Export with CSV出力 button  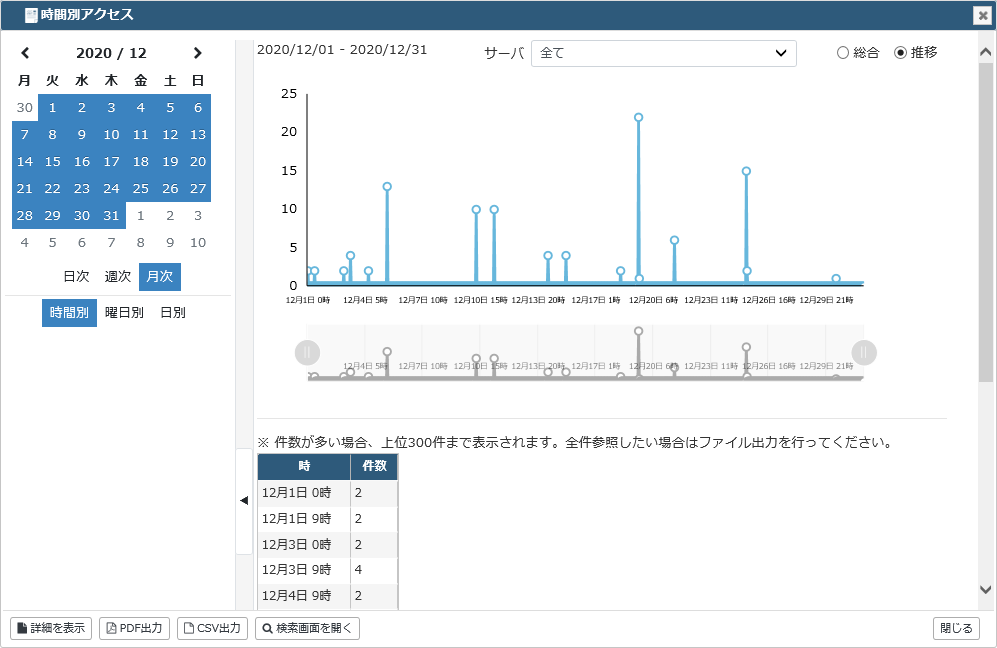[212, 628]
